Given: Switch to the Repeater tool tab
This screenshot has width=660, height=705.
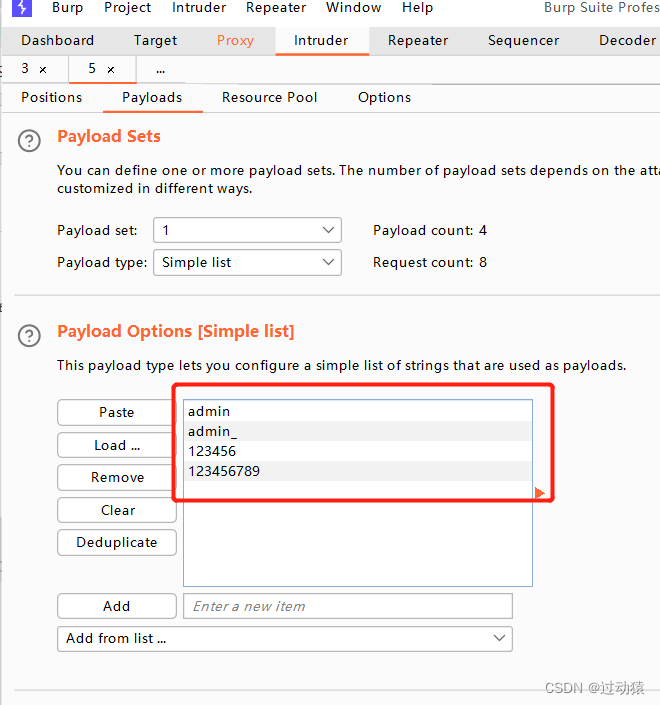Looking at the screenshot, I should pos(418,40).
